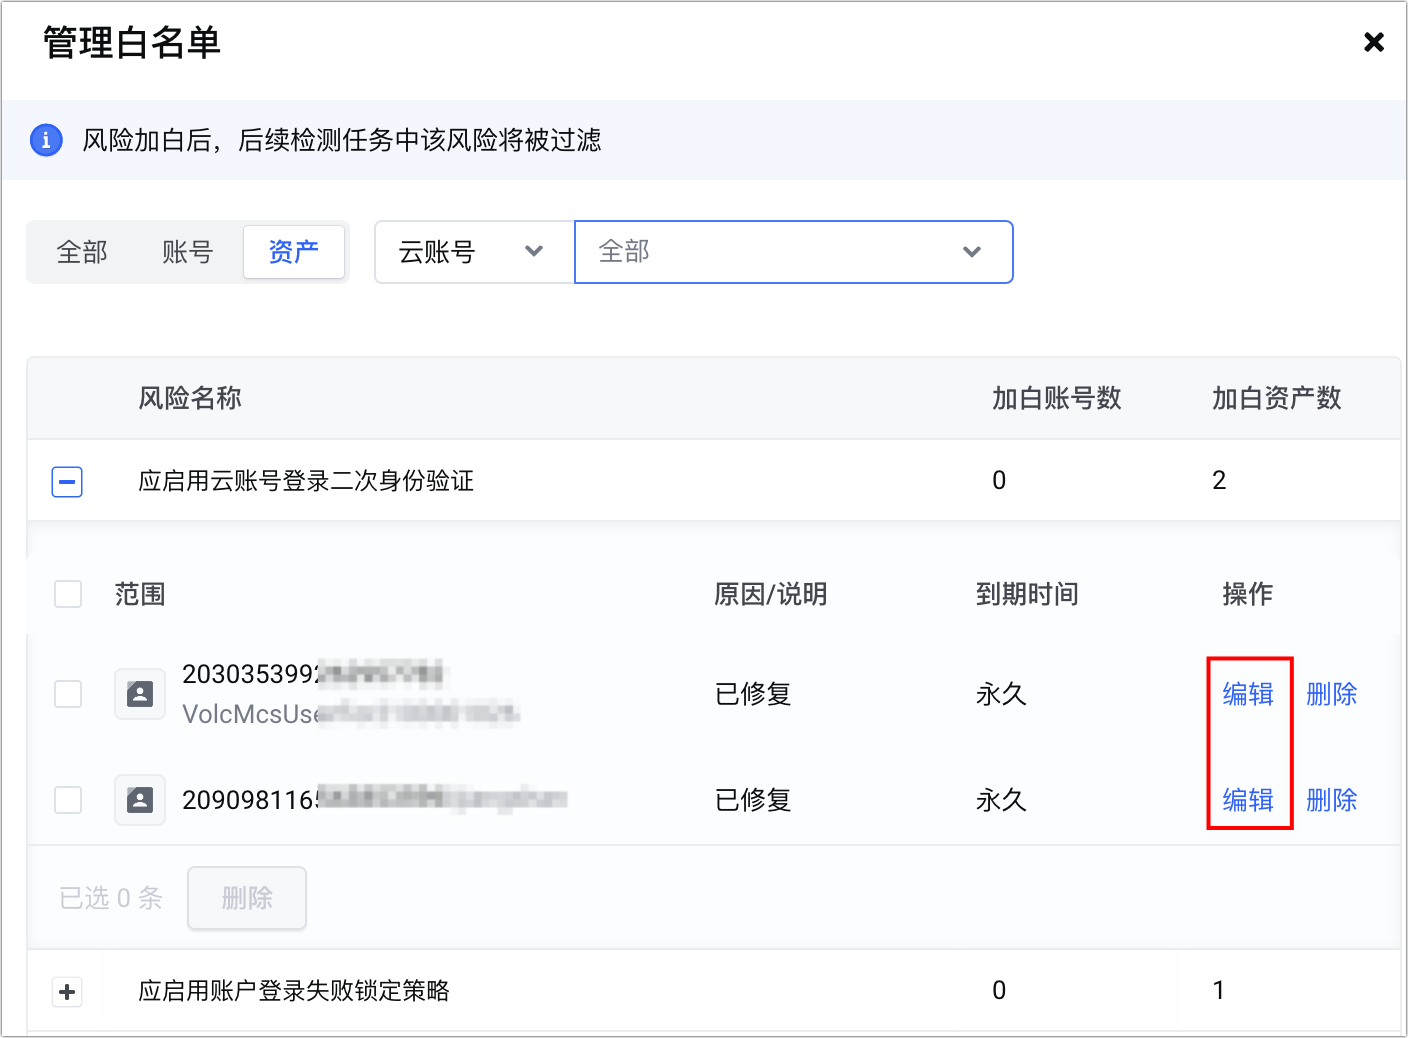
Task: Open the 云账号 dropdown
Action: click(475, 252)
